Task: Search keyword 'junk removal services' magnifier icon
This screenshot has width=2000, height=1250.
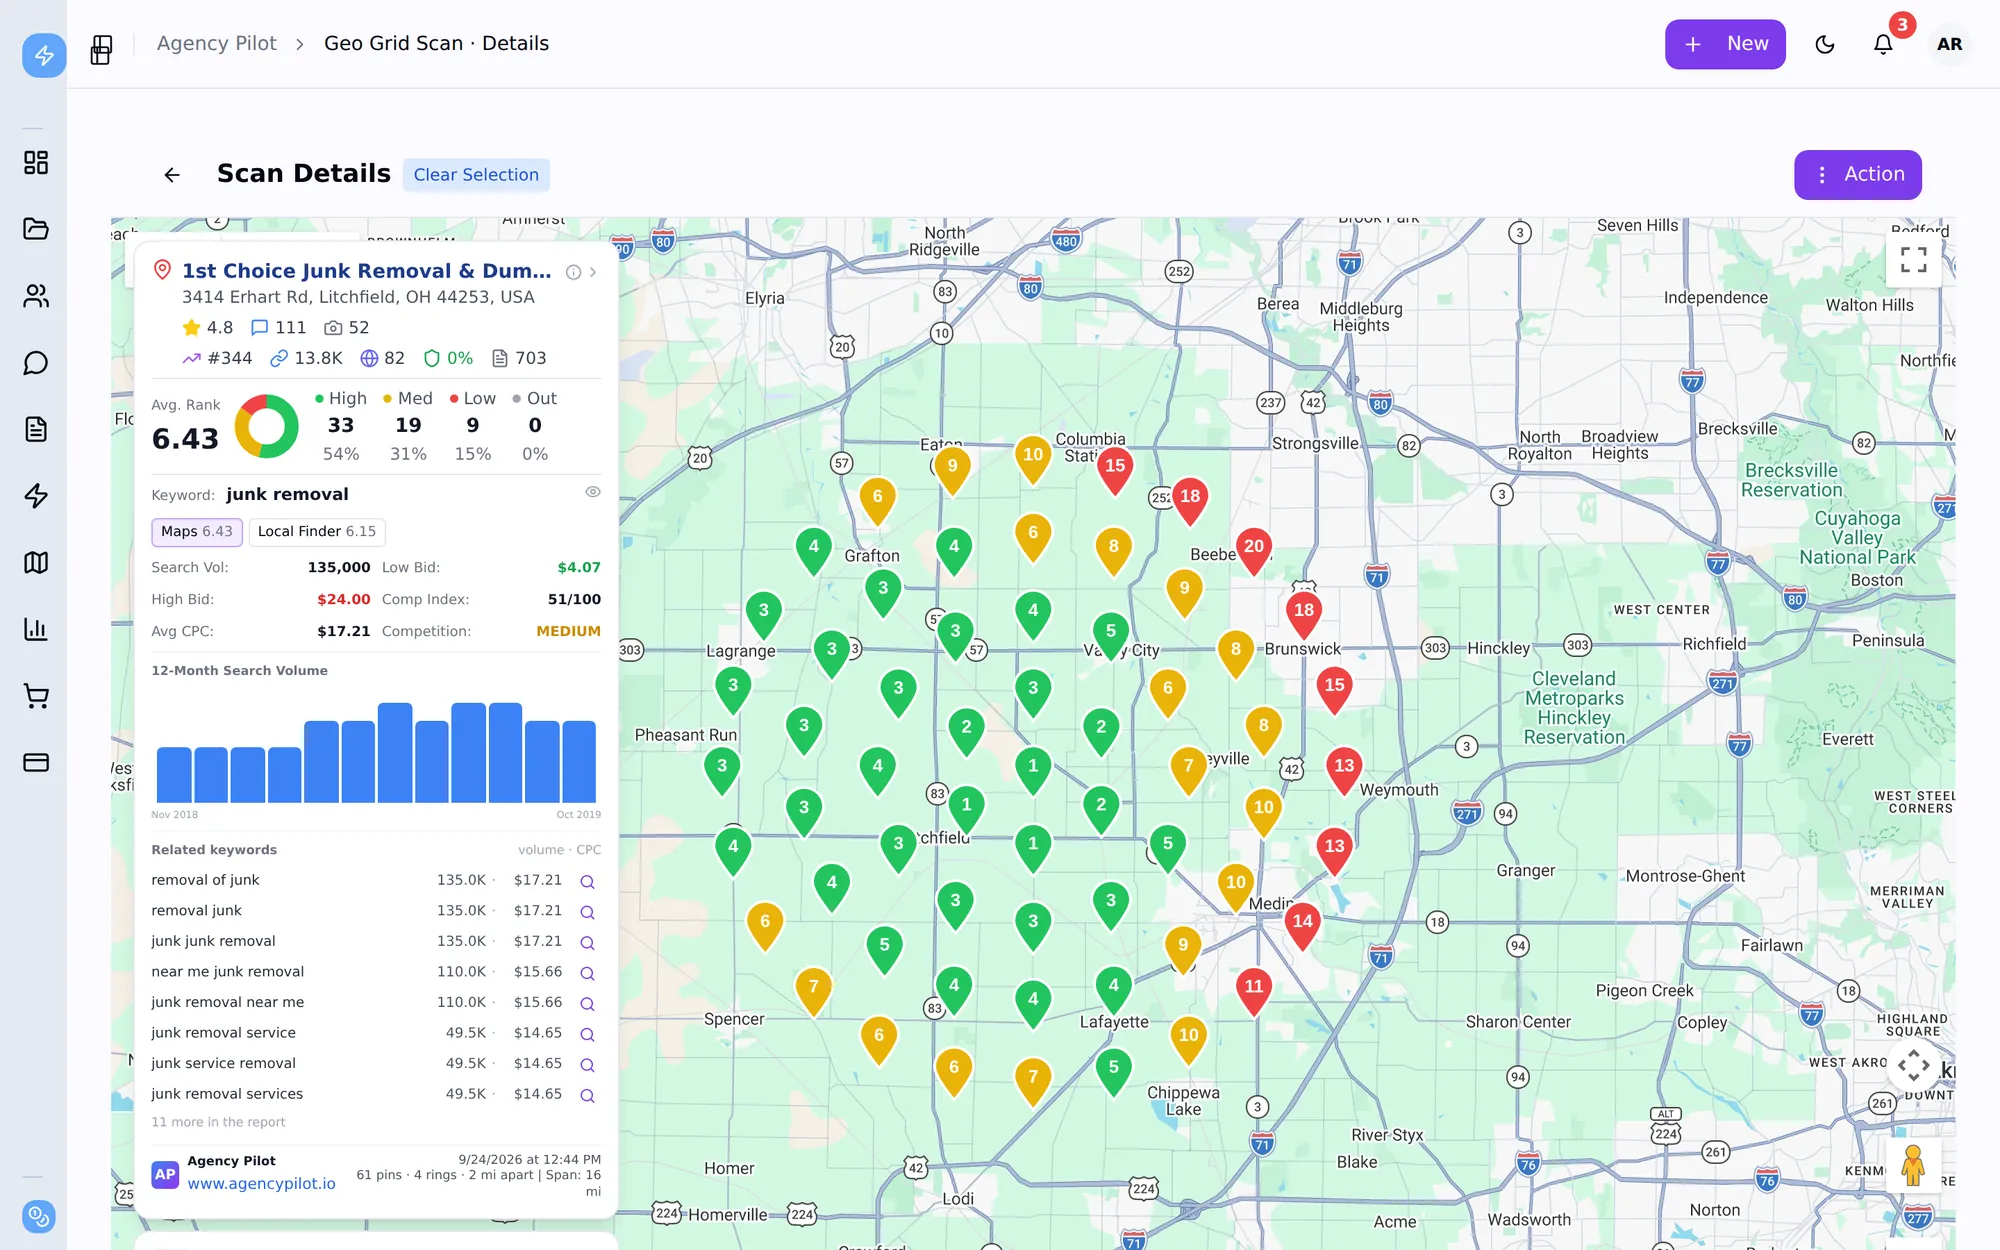Action: [x=588, y=1096]
